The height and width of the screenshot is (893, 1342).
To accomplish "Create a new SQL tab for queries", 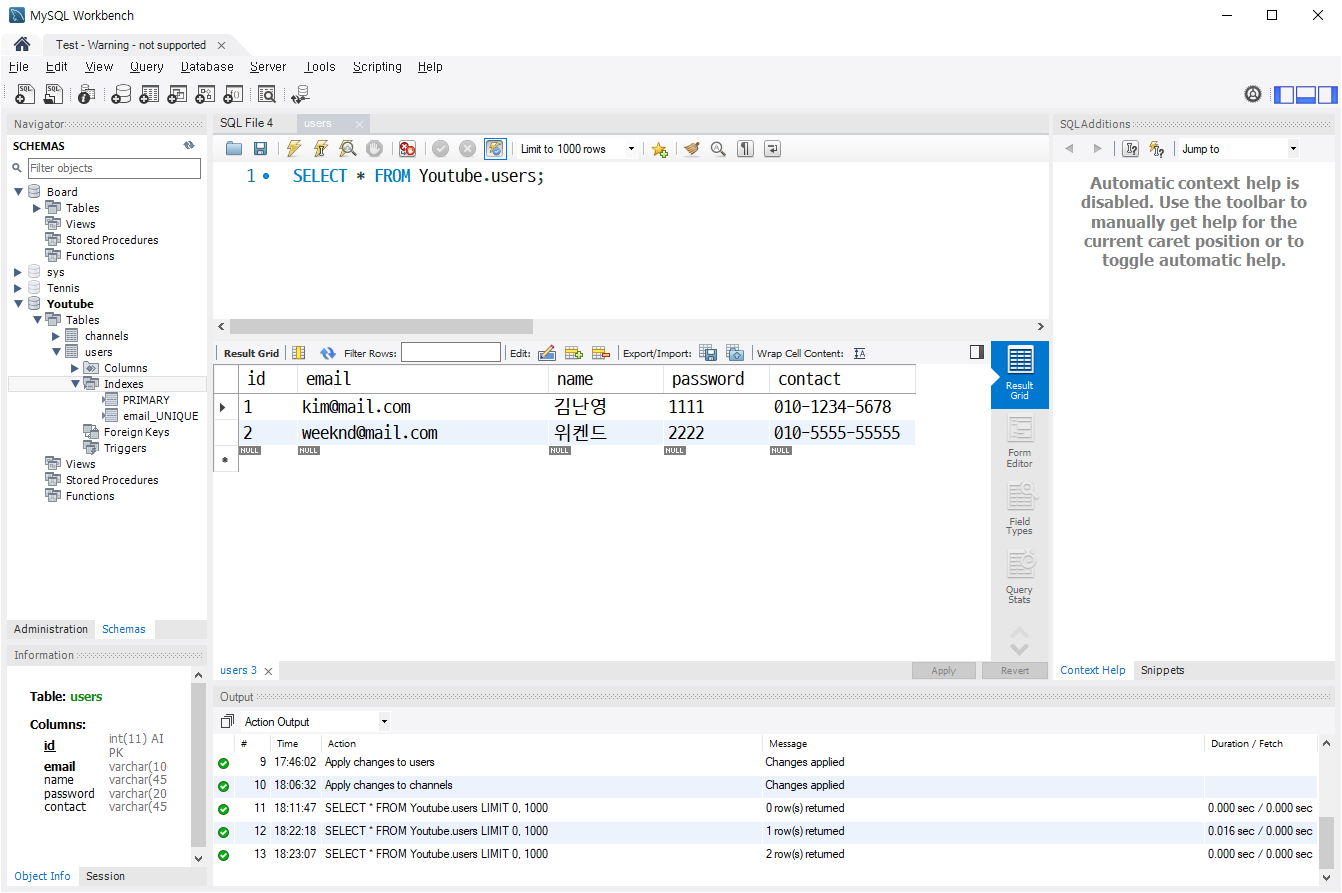I will coord(25,94).
